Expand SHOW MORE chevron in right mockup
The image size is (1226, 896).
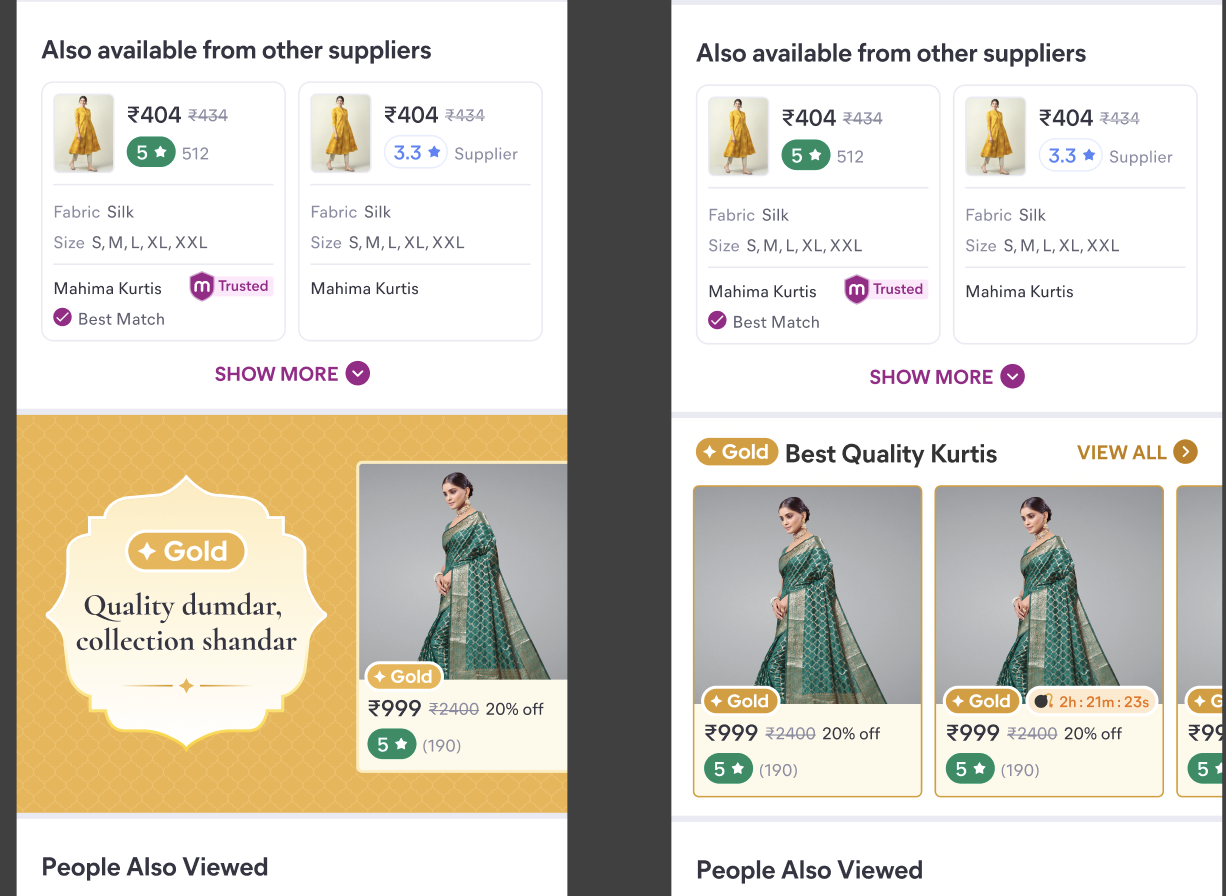click(1013, 377)
